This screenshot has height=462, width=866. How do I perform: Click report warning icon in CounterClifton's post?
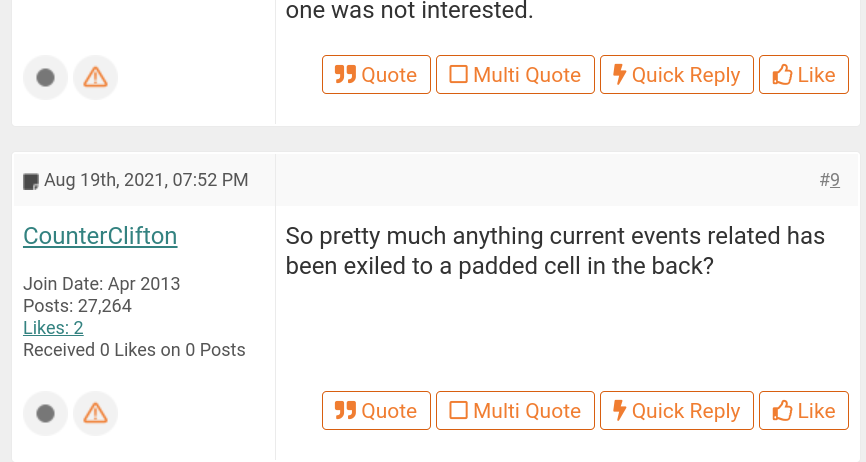(95, 413)
